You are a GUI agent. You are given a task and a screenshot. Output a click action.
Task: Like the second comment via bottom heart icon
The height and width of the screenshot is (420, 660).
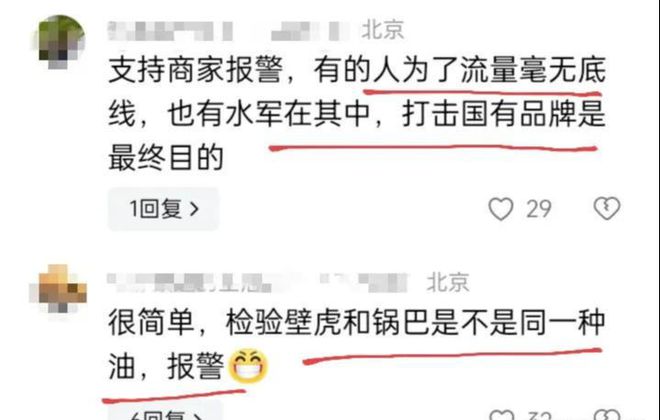click(x=502, y=415)
